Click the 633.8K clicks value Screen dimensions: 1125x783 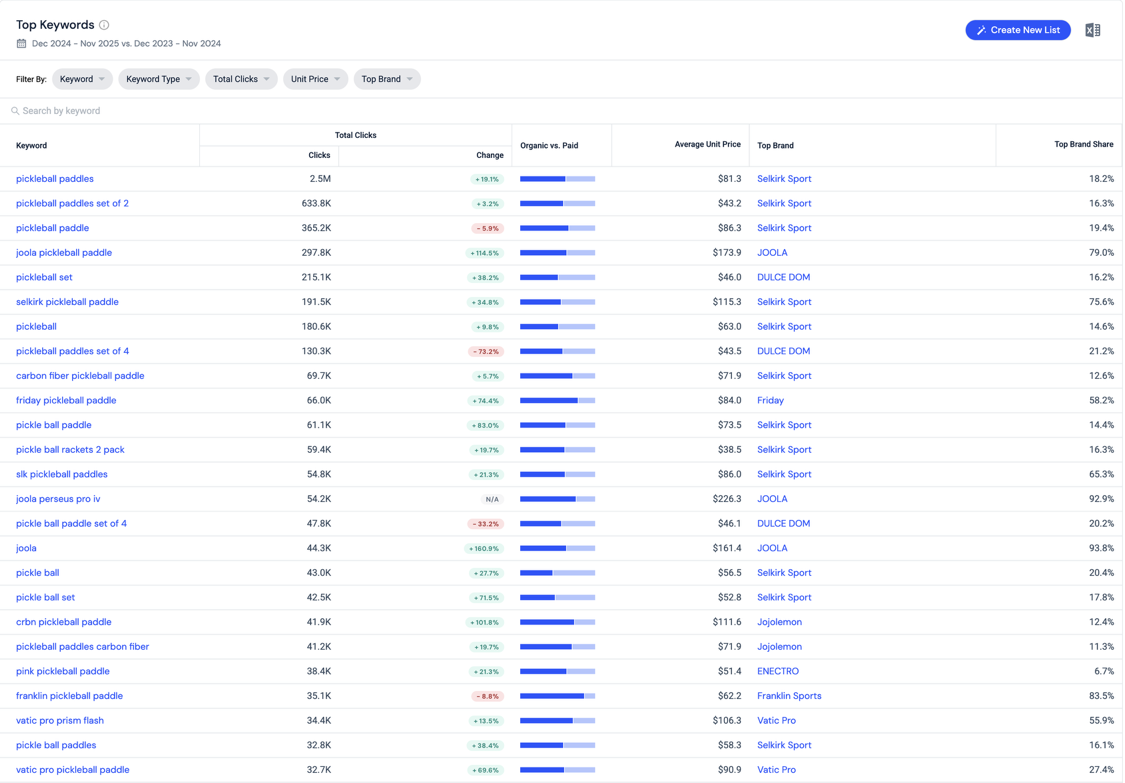coord(316,203)
